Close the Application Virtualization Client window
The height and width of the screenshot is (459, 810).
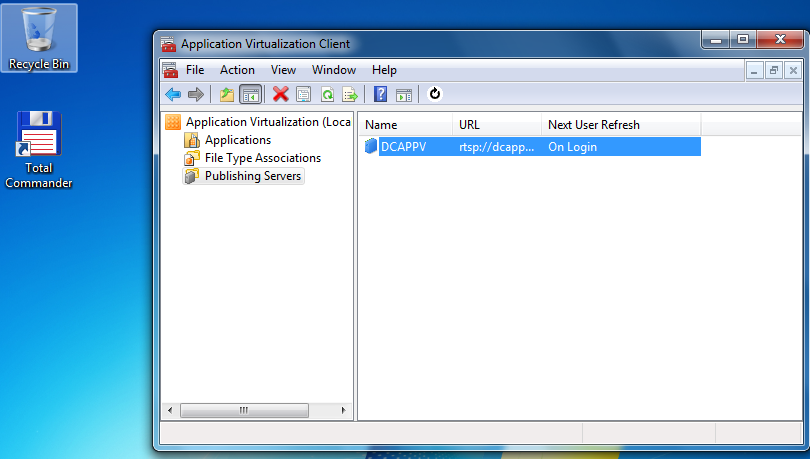pos(780,40)
